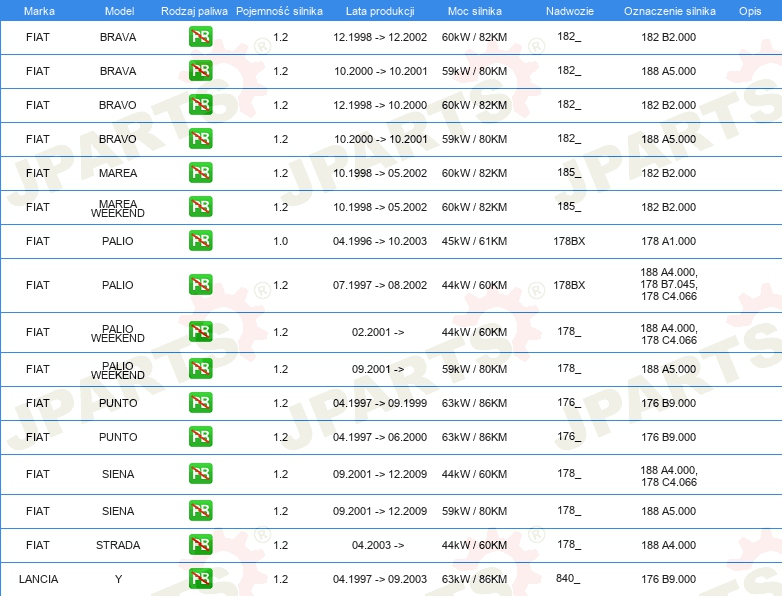The width and height of the screenshot is (782, 596).
Task: Click years 04.1997 -> 09.1999
Action: [x=380, y=403]
